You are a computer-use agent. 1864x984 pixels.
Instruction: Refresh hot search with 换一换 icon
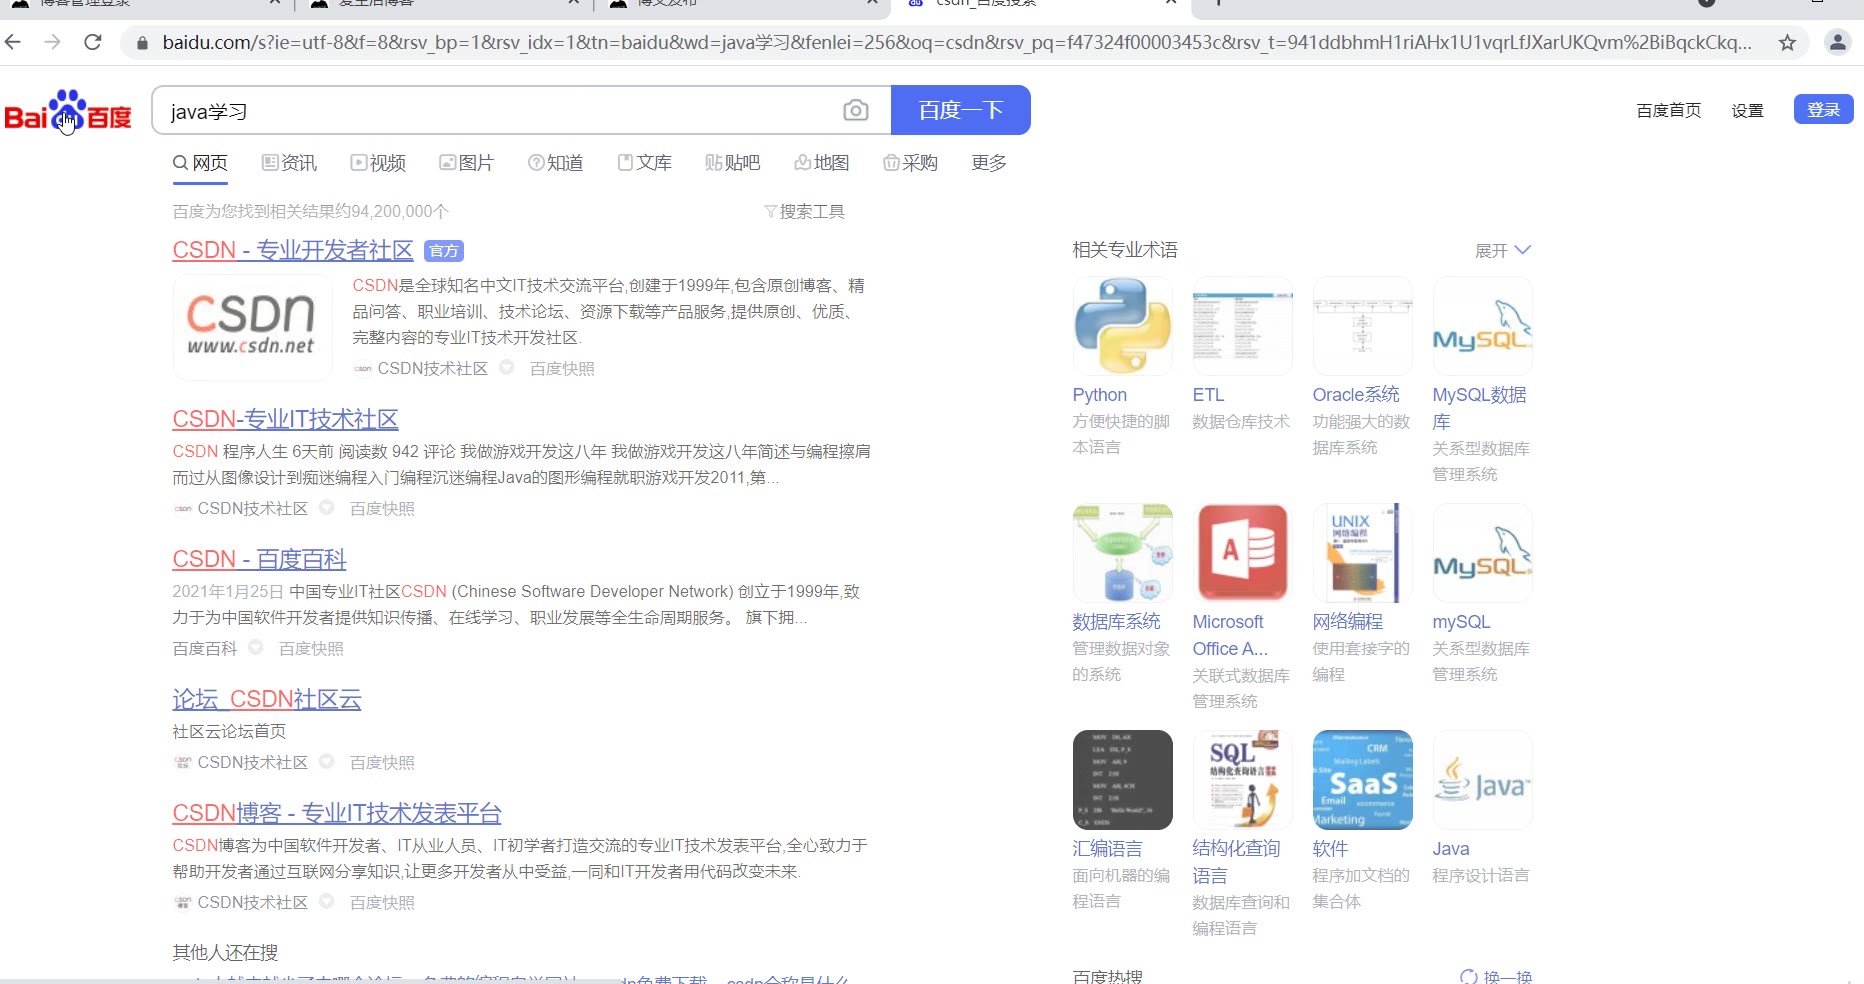(1469, 977)
